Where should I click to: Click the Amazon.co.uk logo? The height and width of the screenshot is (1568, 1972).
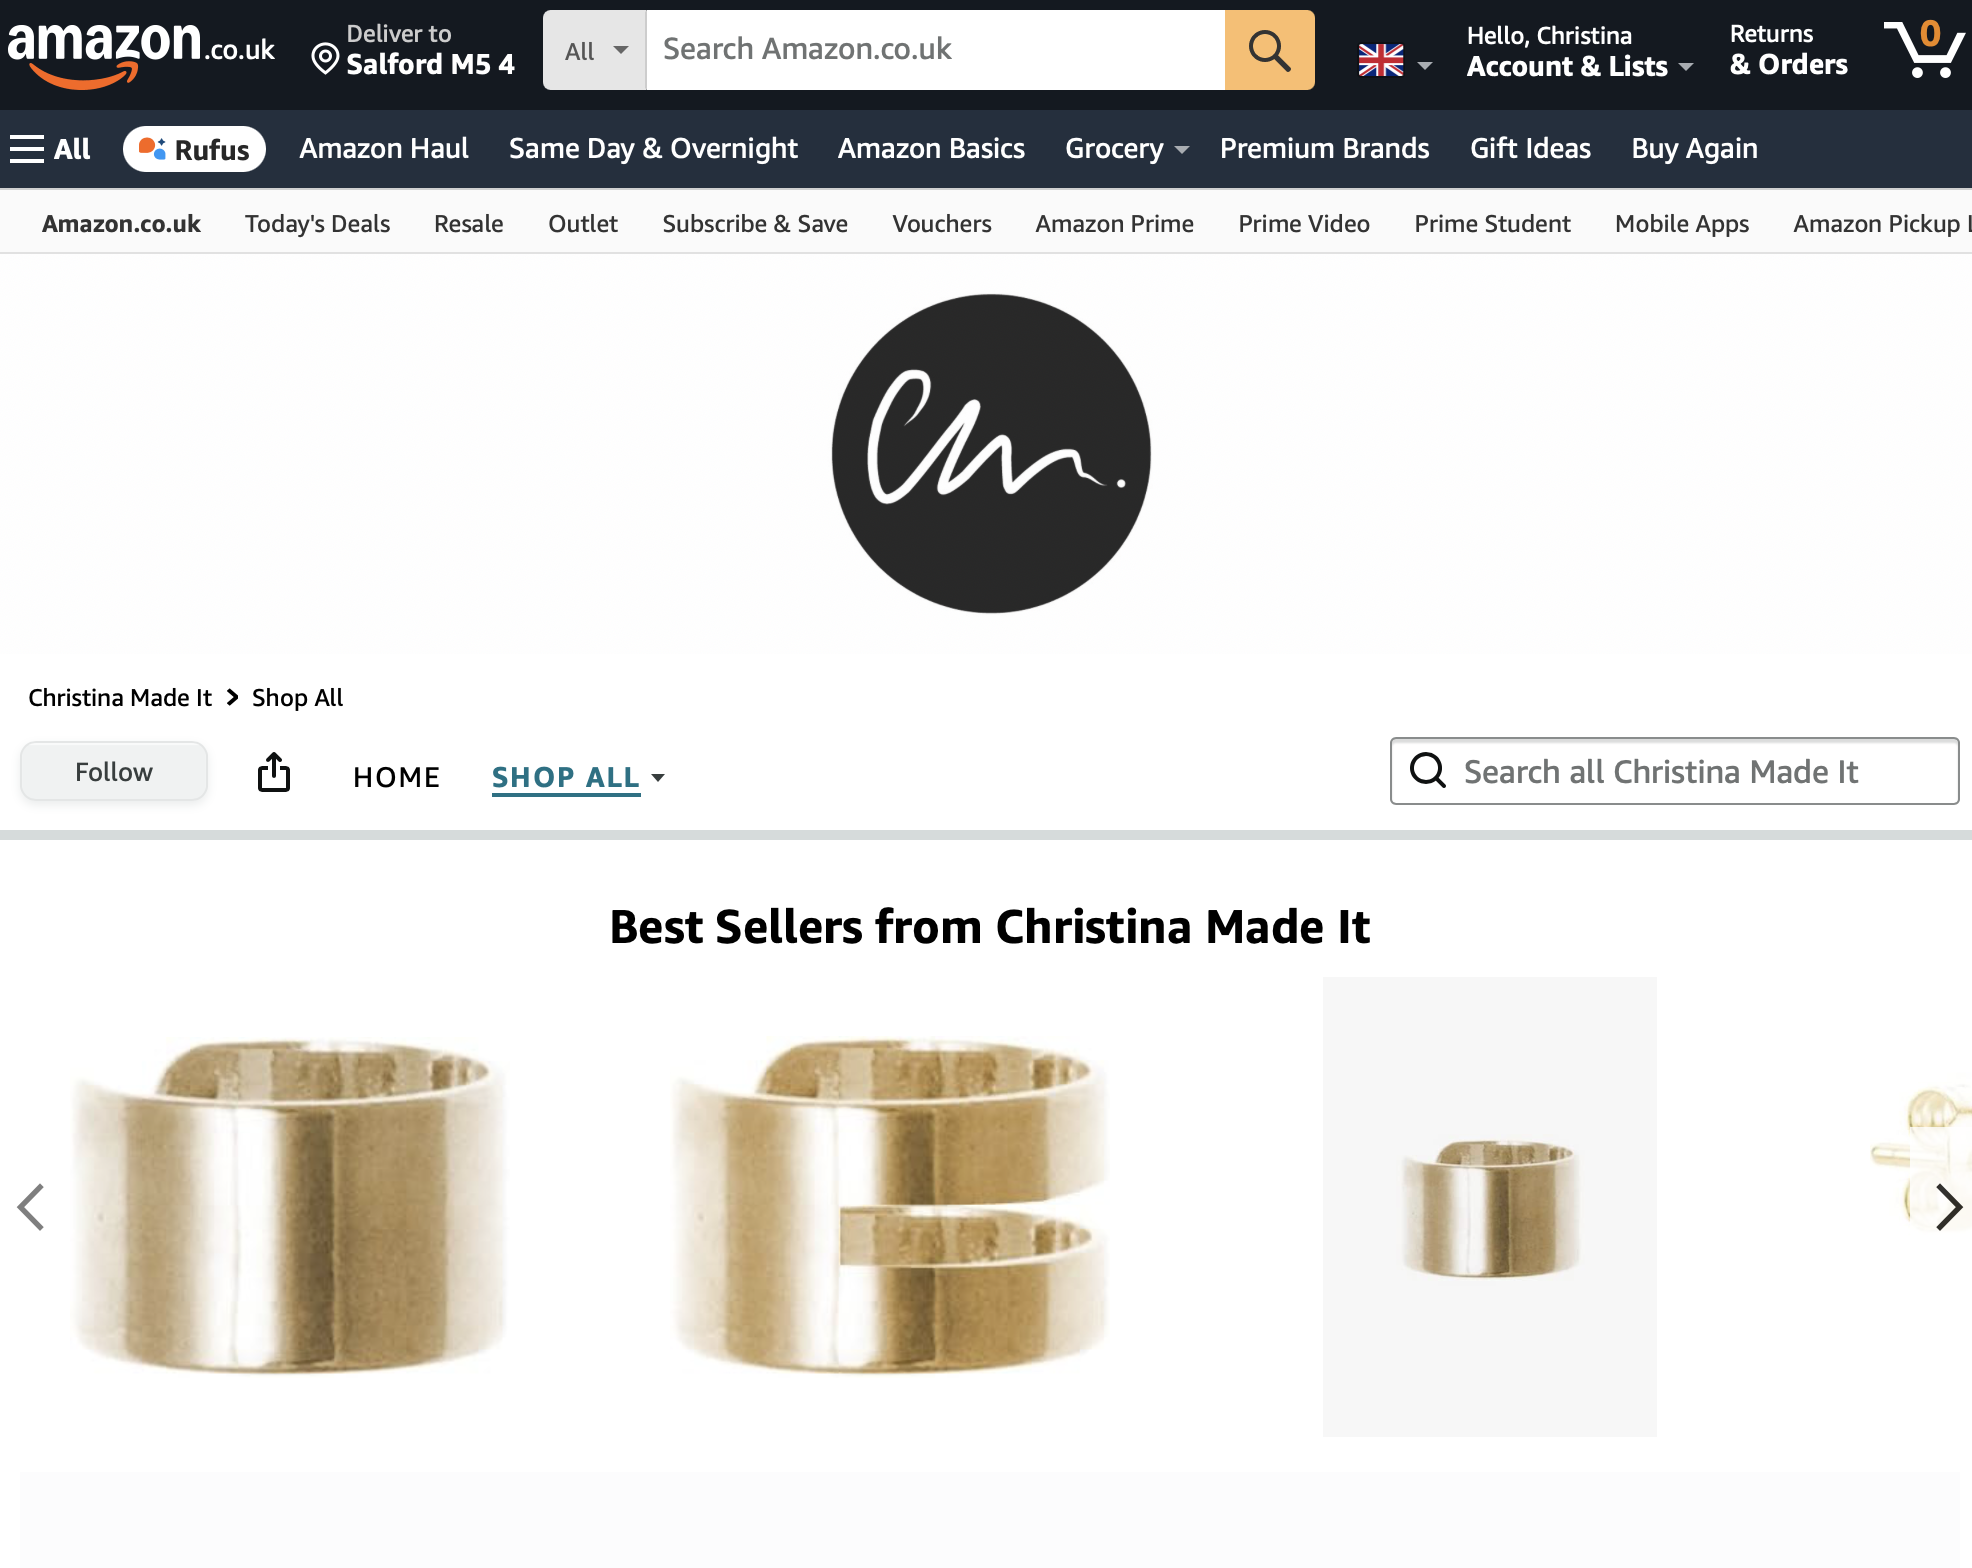coord(141,52)
